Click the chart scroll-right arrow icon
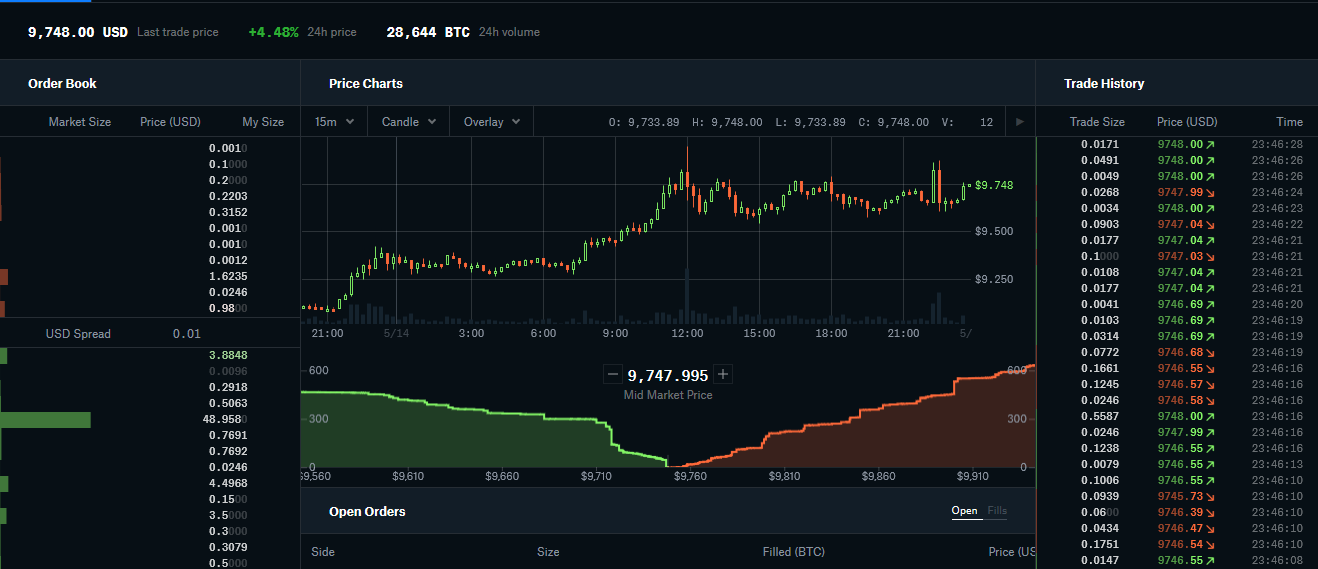 [1019, 122]
